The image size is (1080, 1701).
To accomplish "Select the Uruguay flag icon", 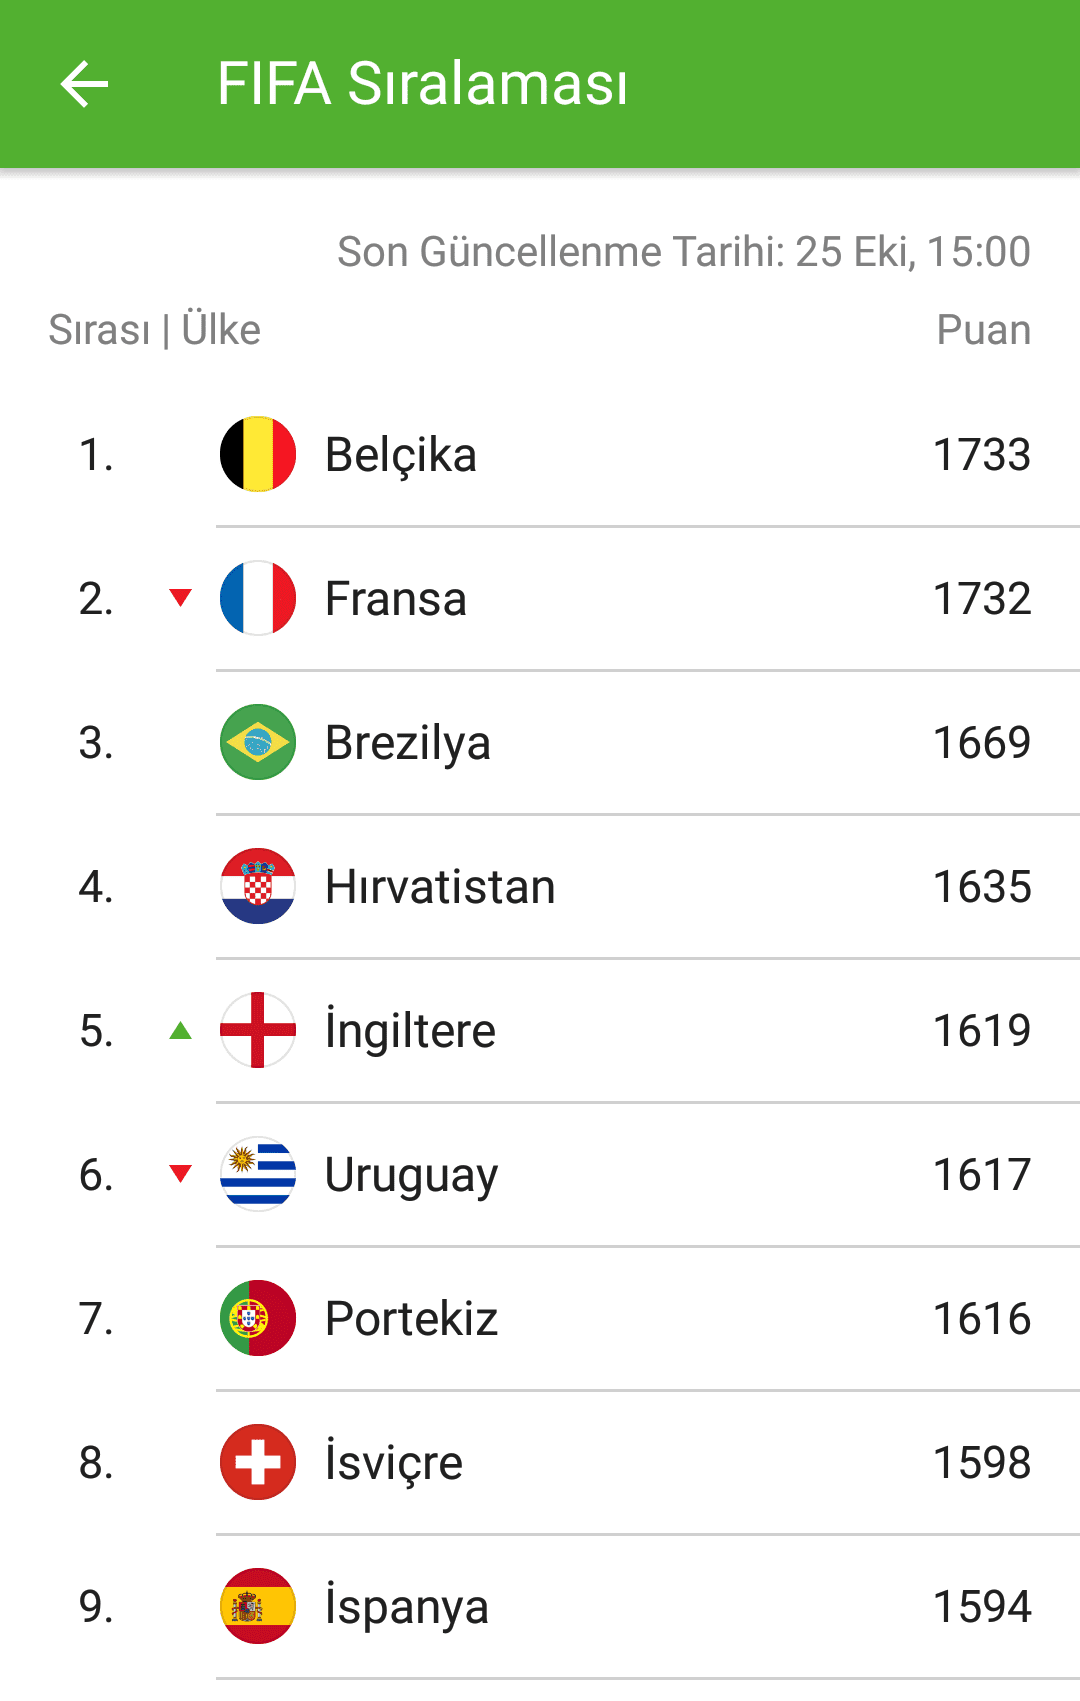I will [x=258, y=1174].
